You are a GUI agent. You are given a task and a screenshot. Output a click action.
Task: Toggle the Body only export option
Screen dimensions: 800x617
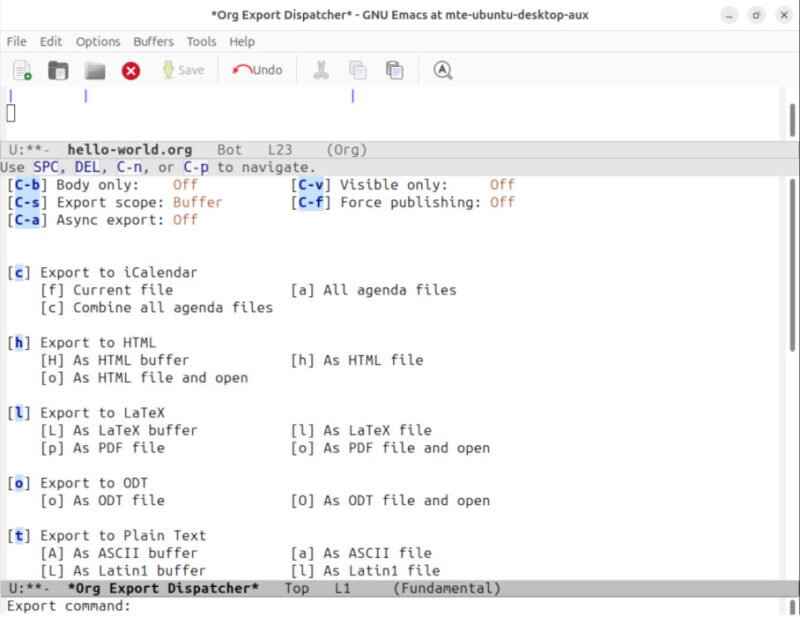click(x=25, y=184)
